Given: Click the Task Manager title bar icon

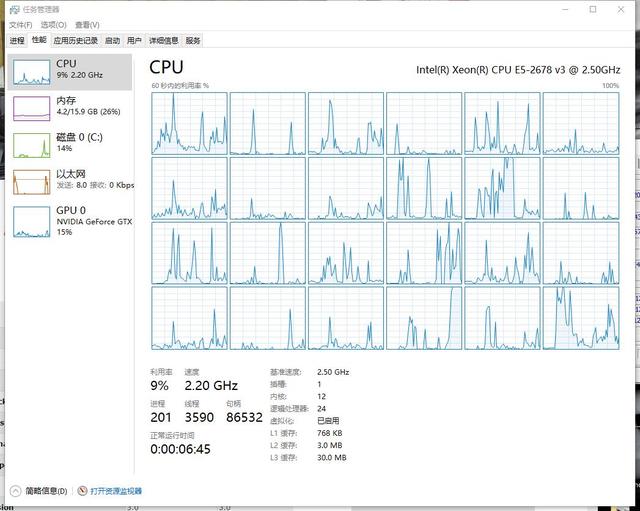Looking at the screenshot, I should (x=14, y=9).
